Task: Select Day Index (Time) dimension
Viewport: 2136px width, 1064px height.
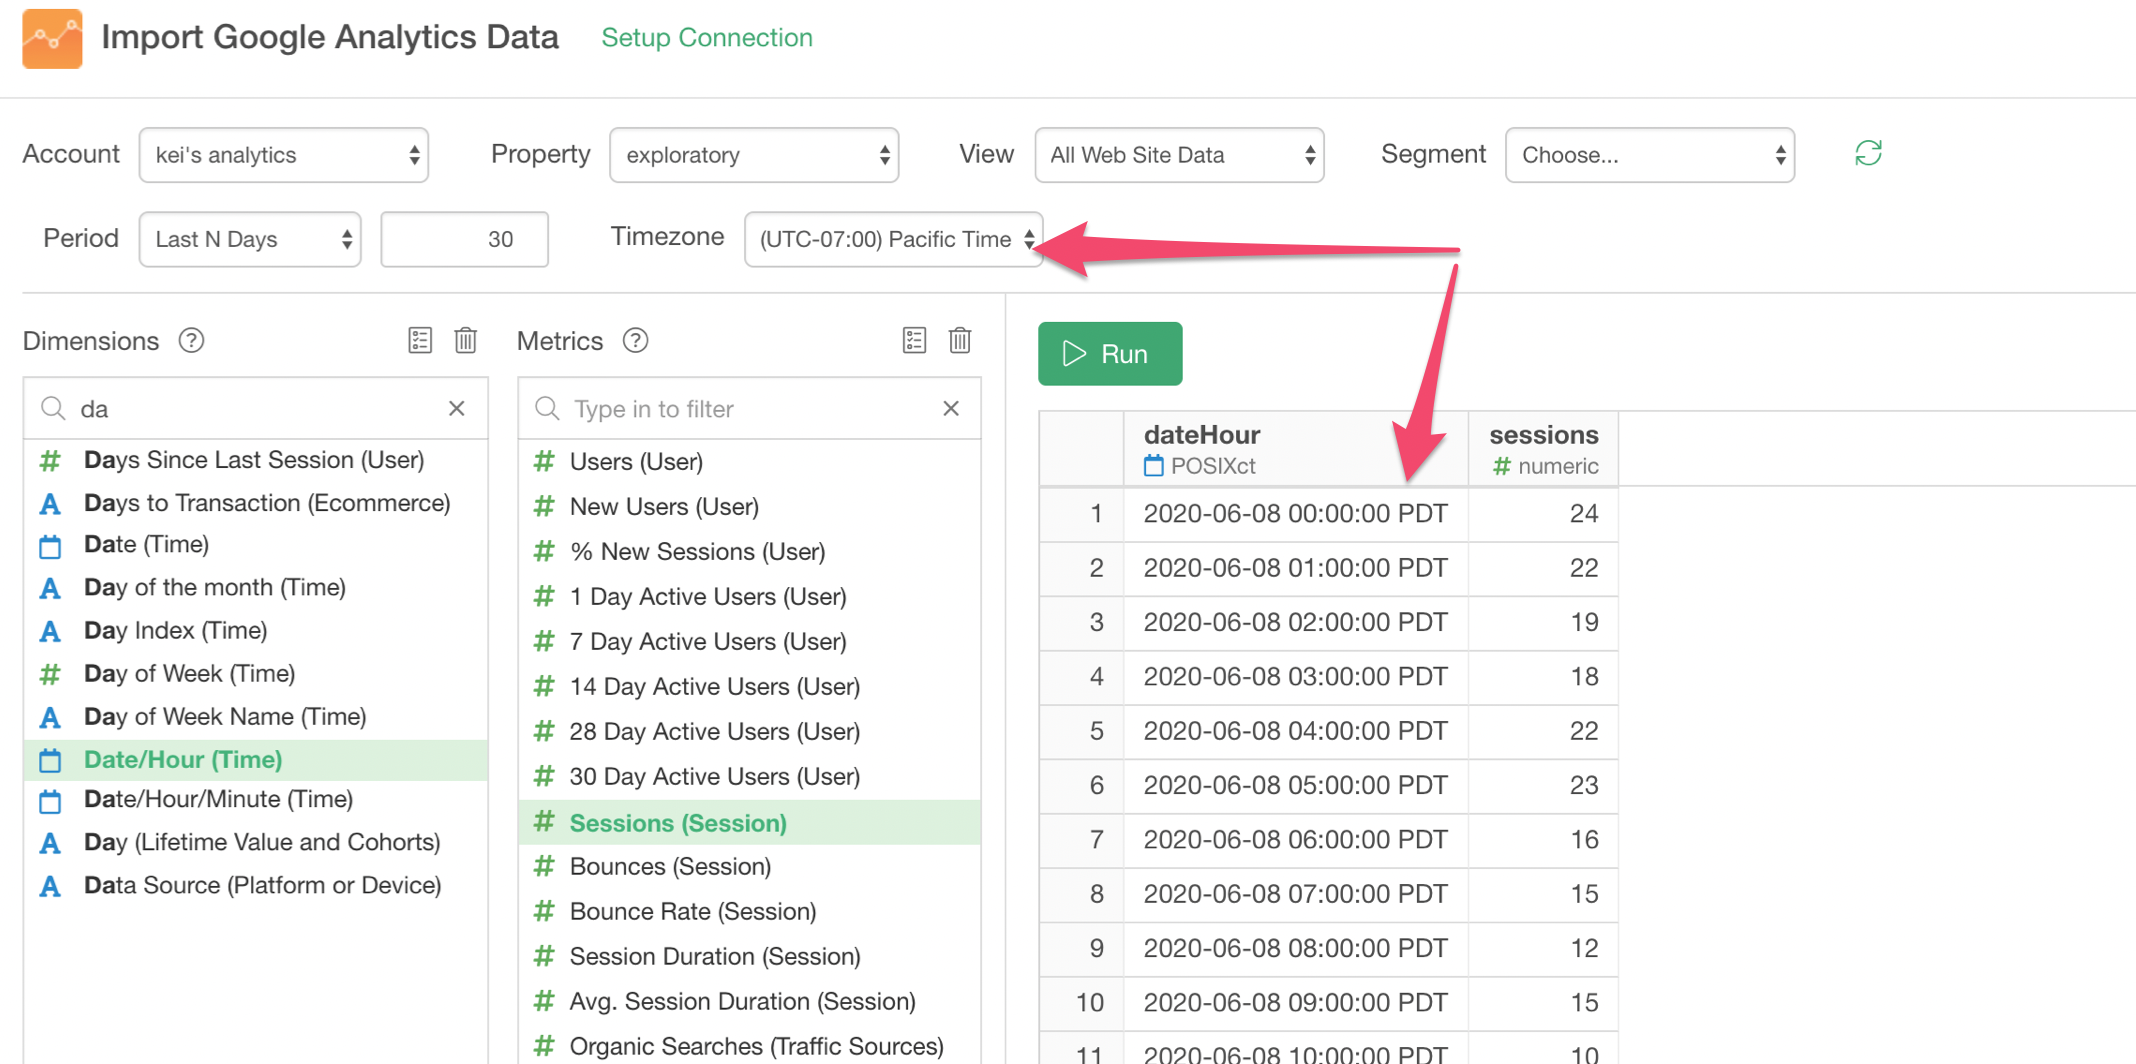Action: pos(255,631)
